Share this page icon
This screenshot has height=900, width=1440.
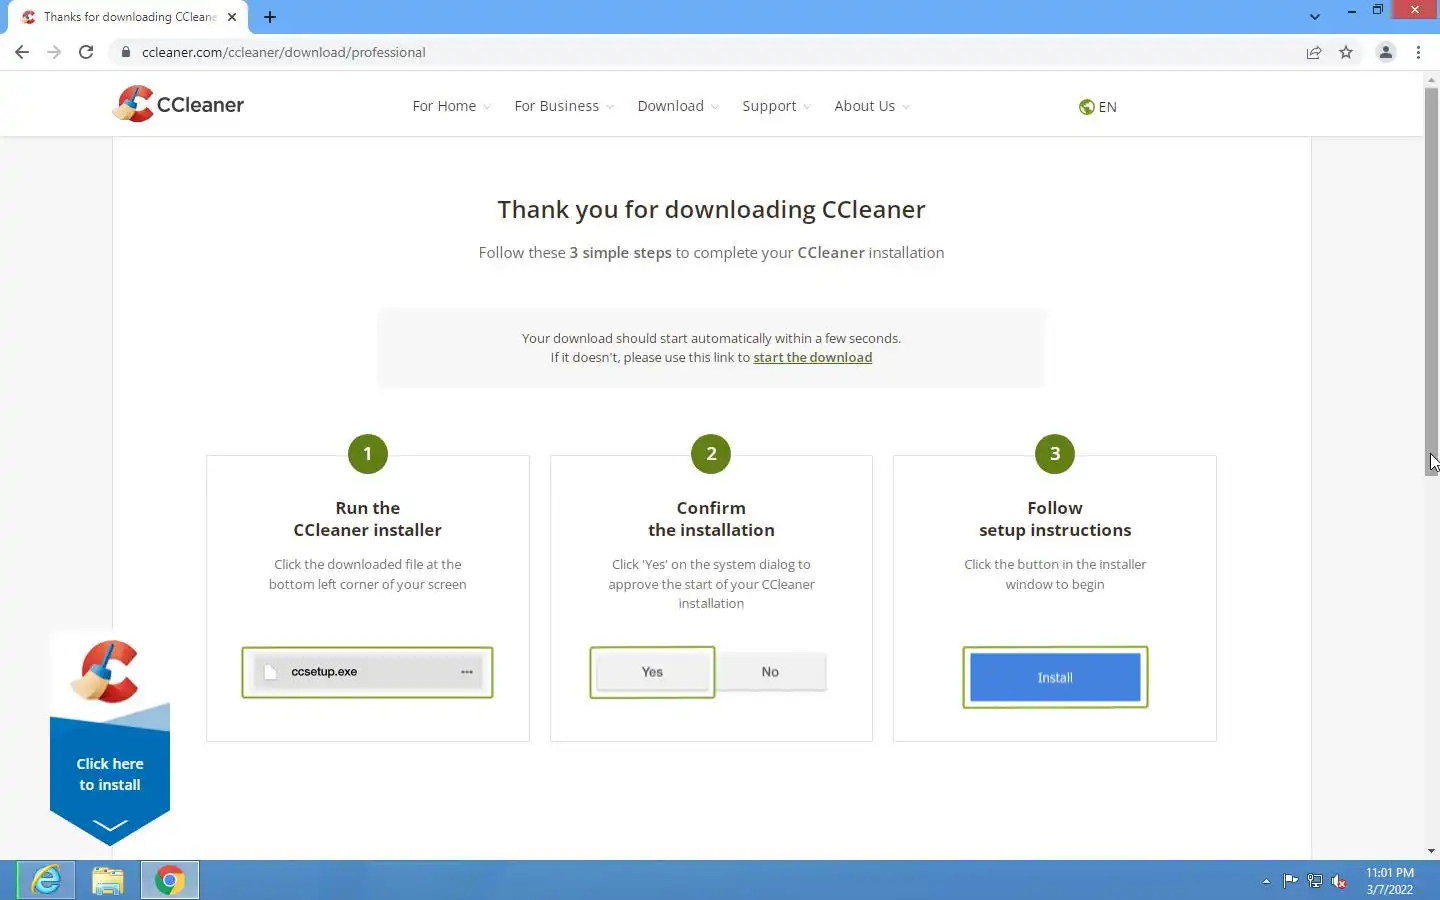(1314, 52)
